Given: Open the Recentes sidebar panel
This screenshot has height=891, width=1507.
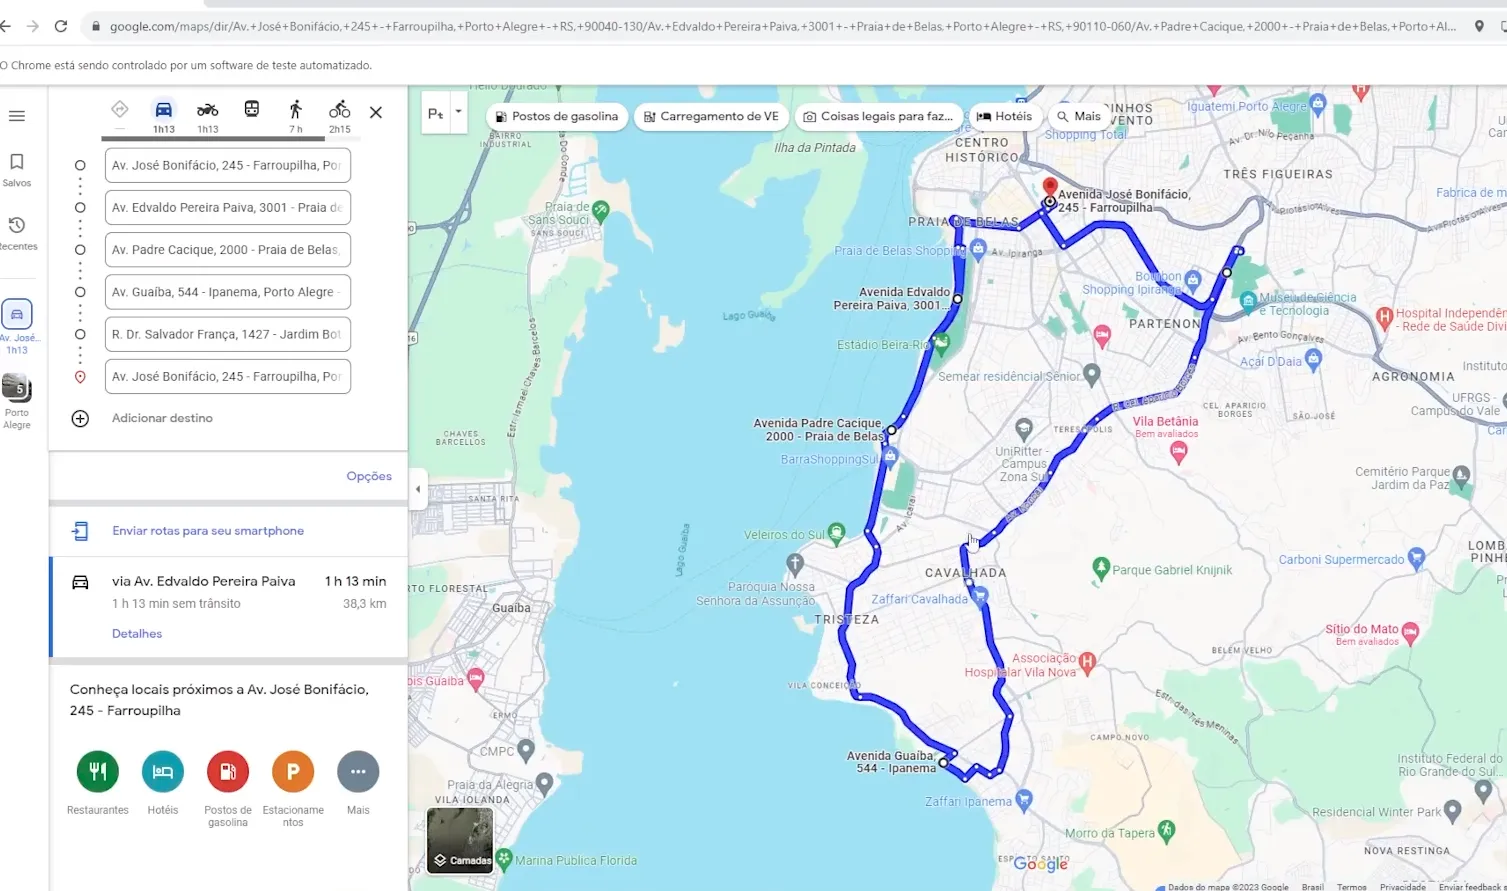Looking at the screenshot, I should [16, 232].
